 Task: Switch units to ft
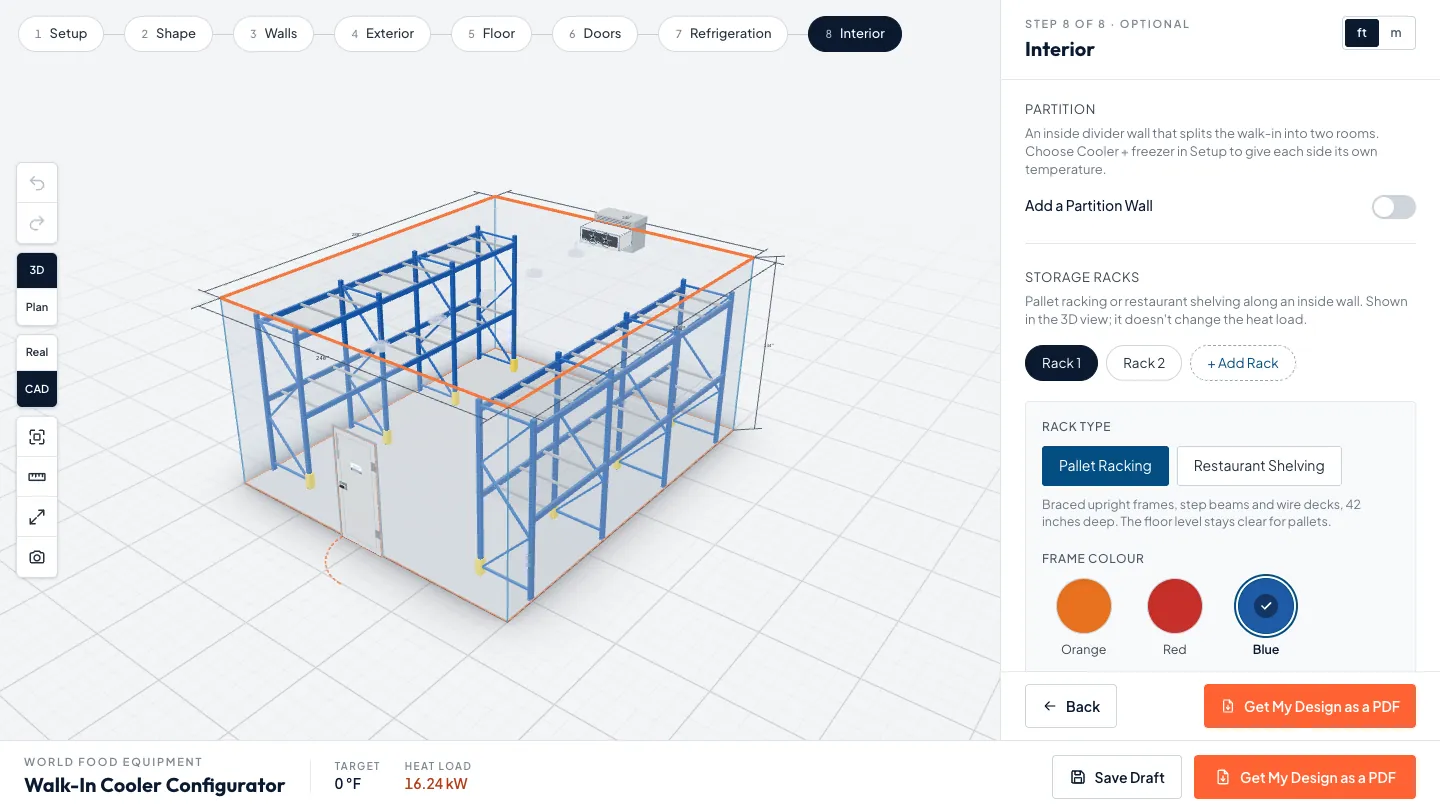click(x=1362, y=33)
